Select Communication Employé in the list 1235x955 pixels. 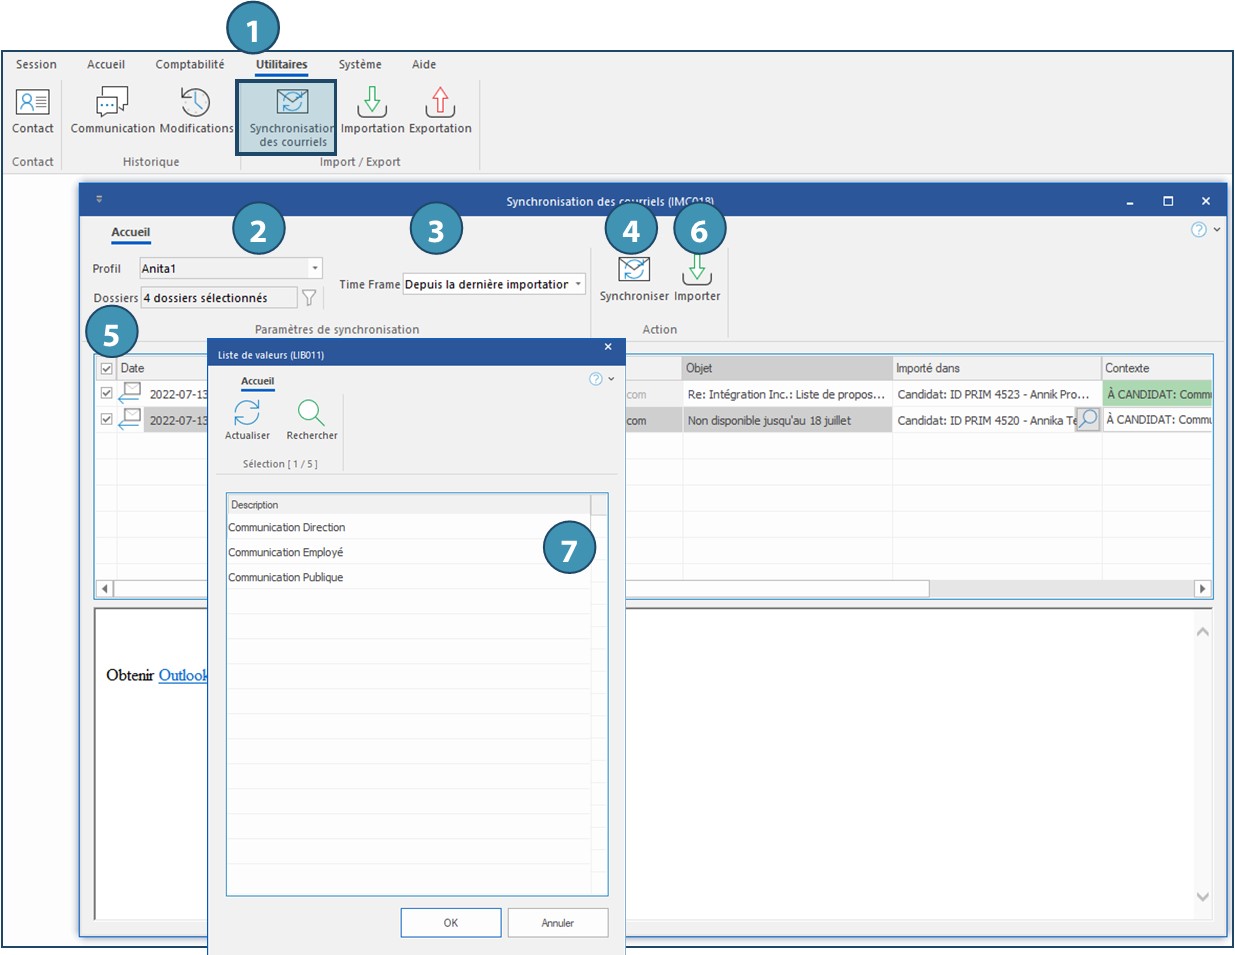[286, 553]
